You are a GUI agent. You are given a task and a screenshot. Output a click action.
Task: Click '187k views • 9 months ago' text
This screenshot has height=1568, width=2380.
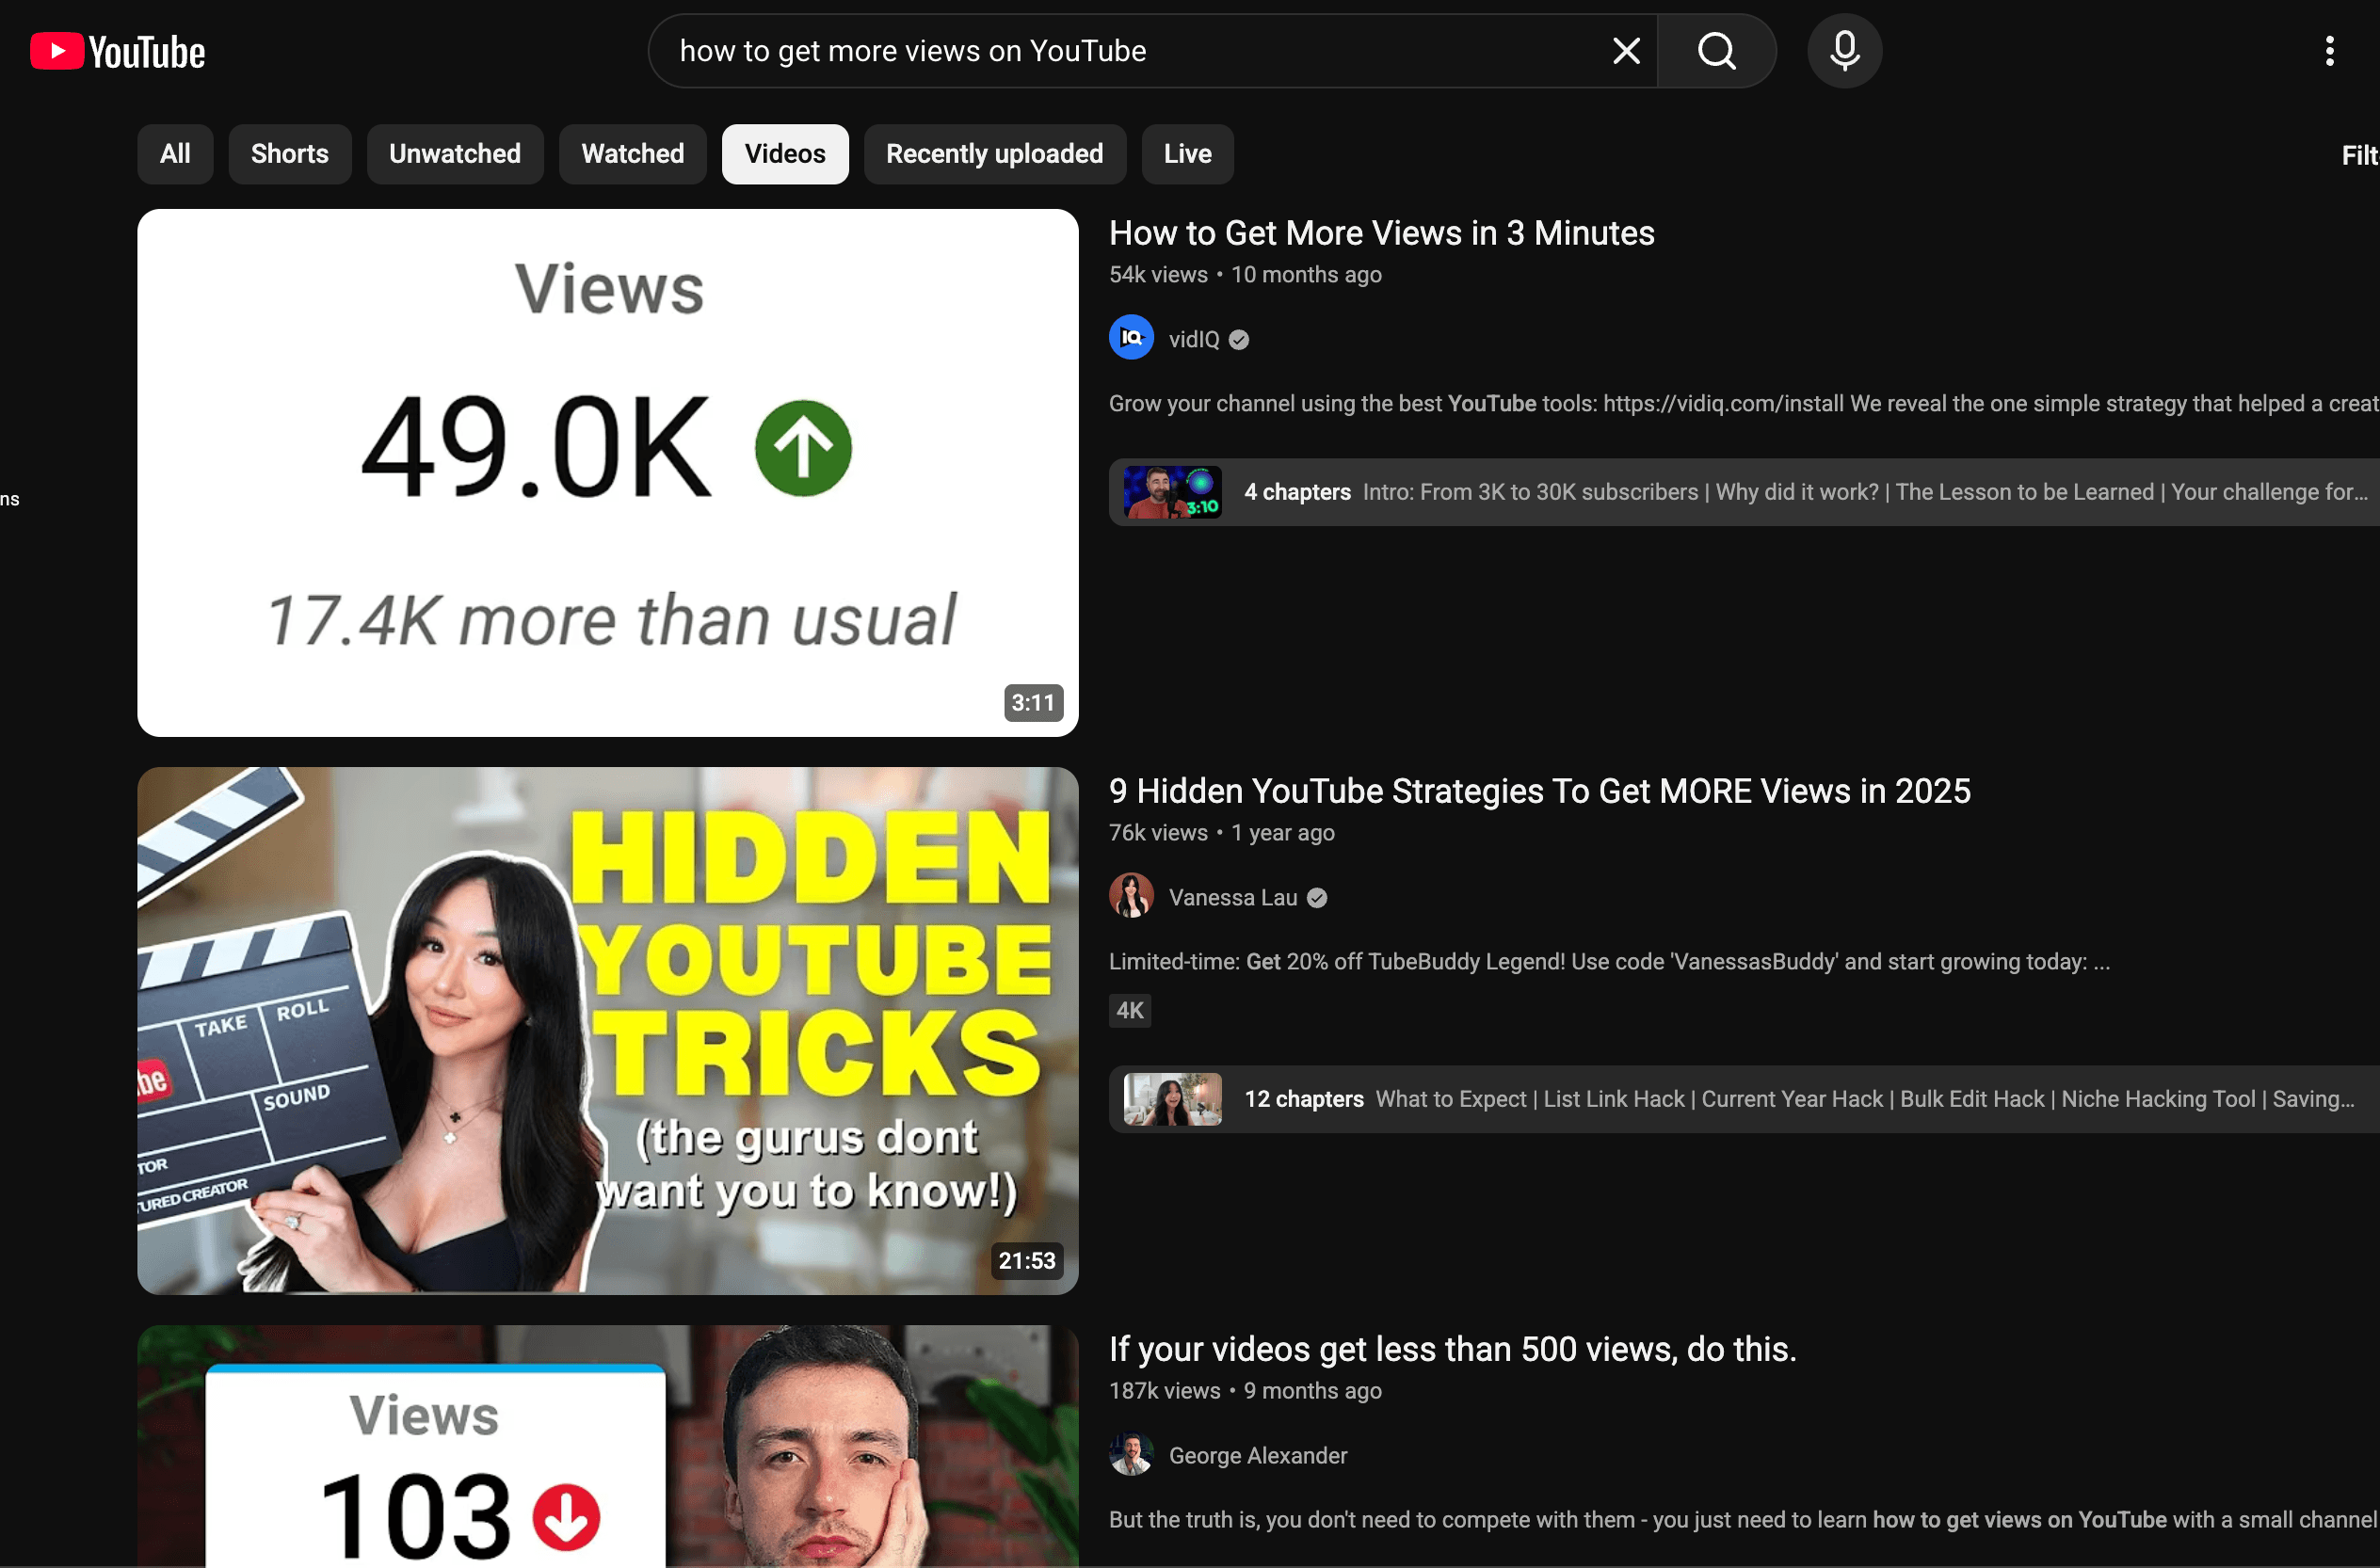click(x=1245, y=1390)
